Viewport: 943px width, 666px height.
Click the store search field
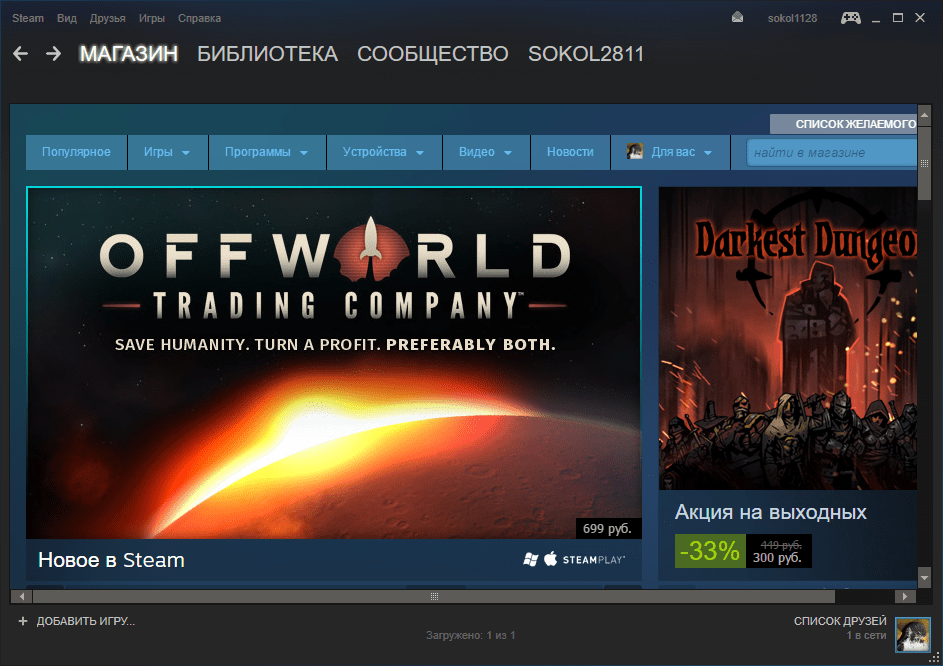pyautogui.click(x=830, y=152)
